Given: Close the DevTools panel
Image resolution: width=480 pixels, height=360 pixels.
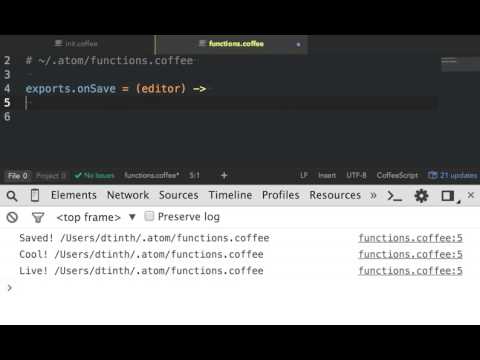Looking at the screenshot, I should [471, 195].
